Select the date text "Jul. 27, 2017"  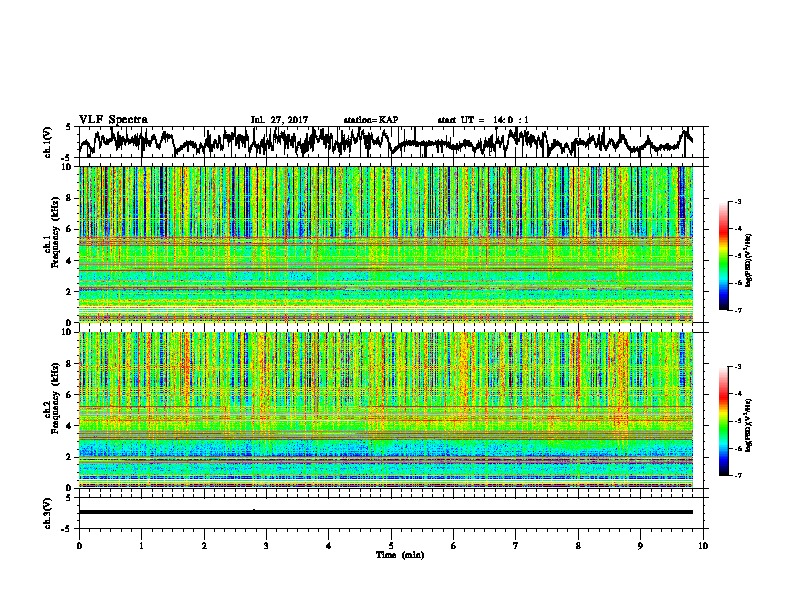coord(279,120)
